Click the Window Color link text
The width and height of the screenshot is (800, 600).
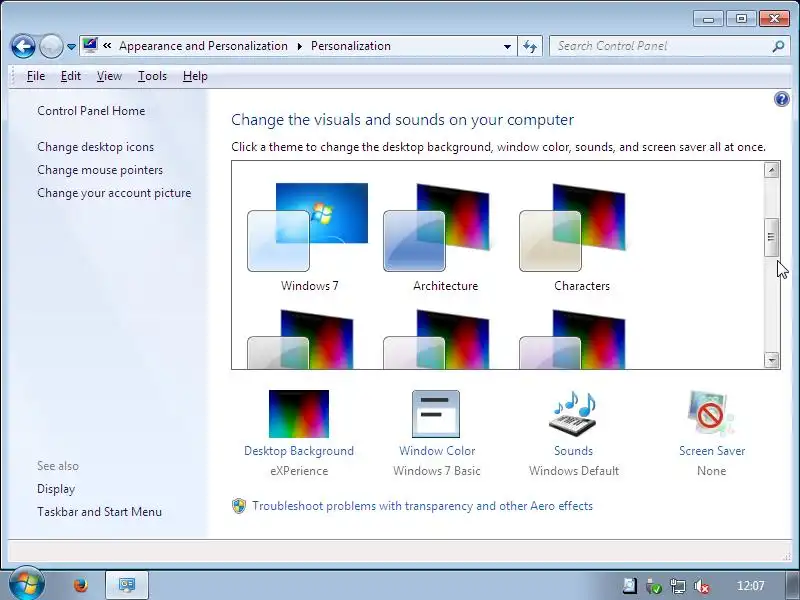437,451
